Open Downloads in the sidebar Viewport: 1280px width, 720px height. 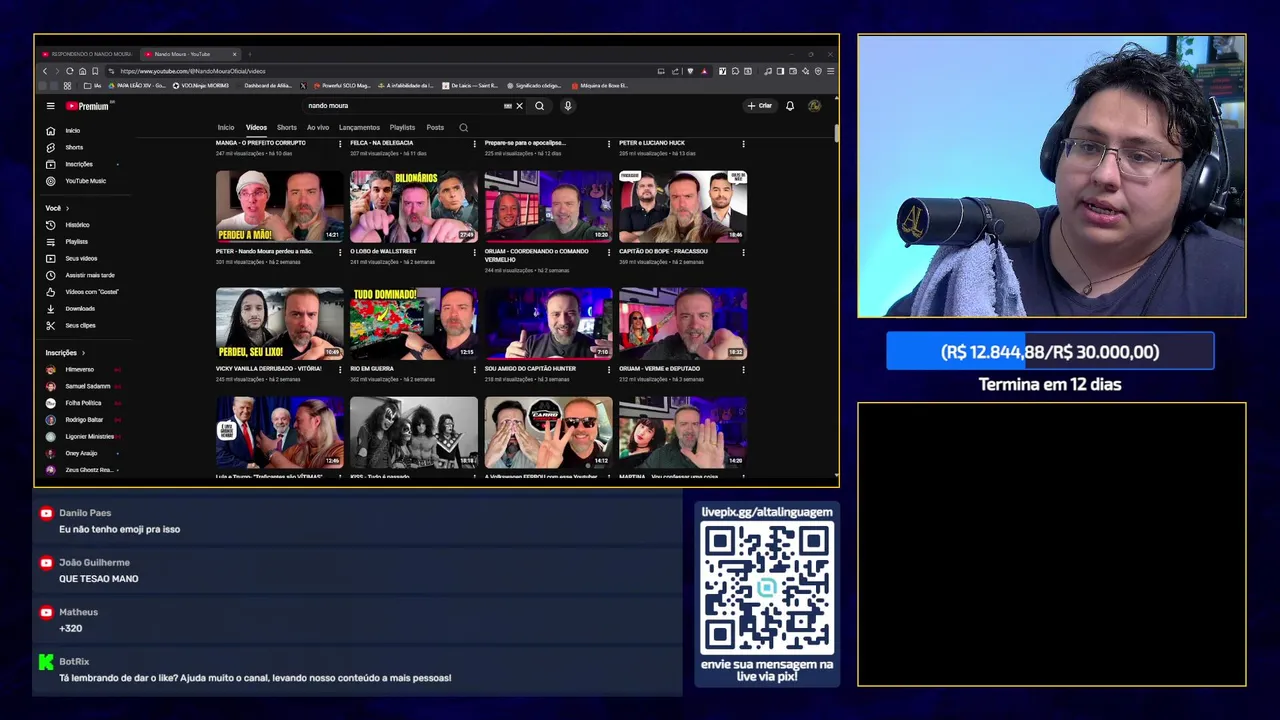pos(78,309)
